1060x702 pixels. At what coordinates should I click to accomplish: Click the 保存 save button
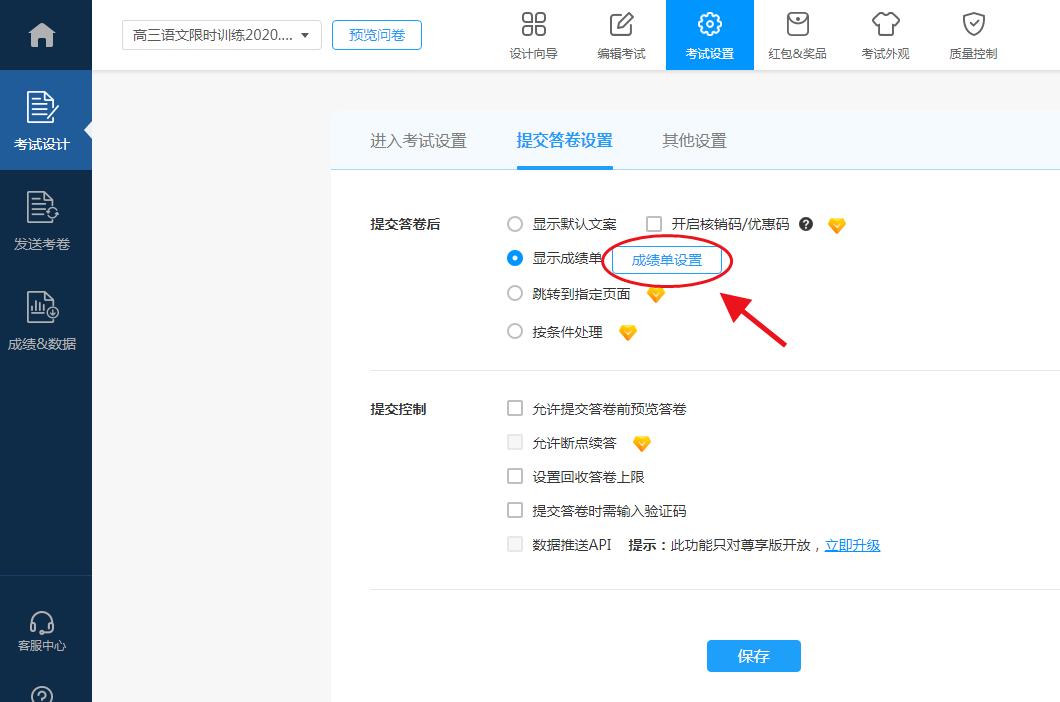coord(753,656)
